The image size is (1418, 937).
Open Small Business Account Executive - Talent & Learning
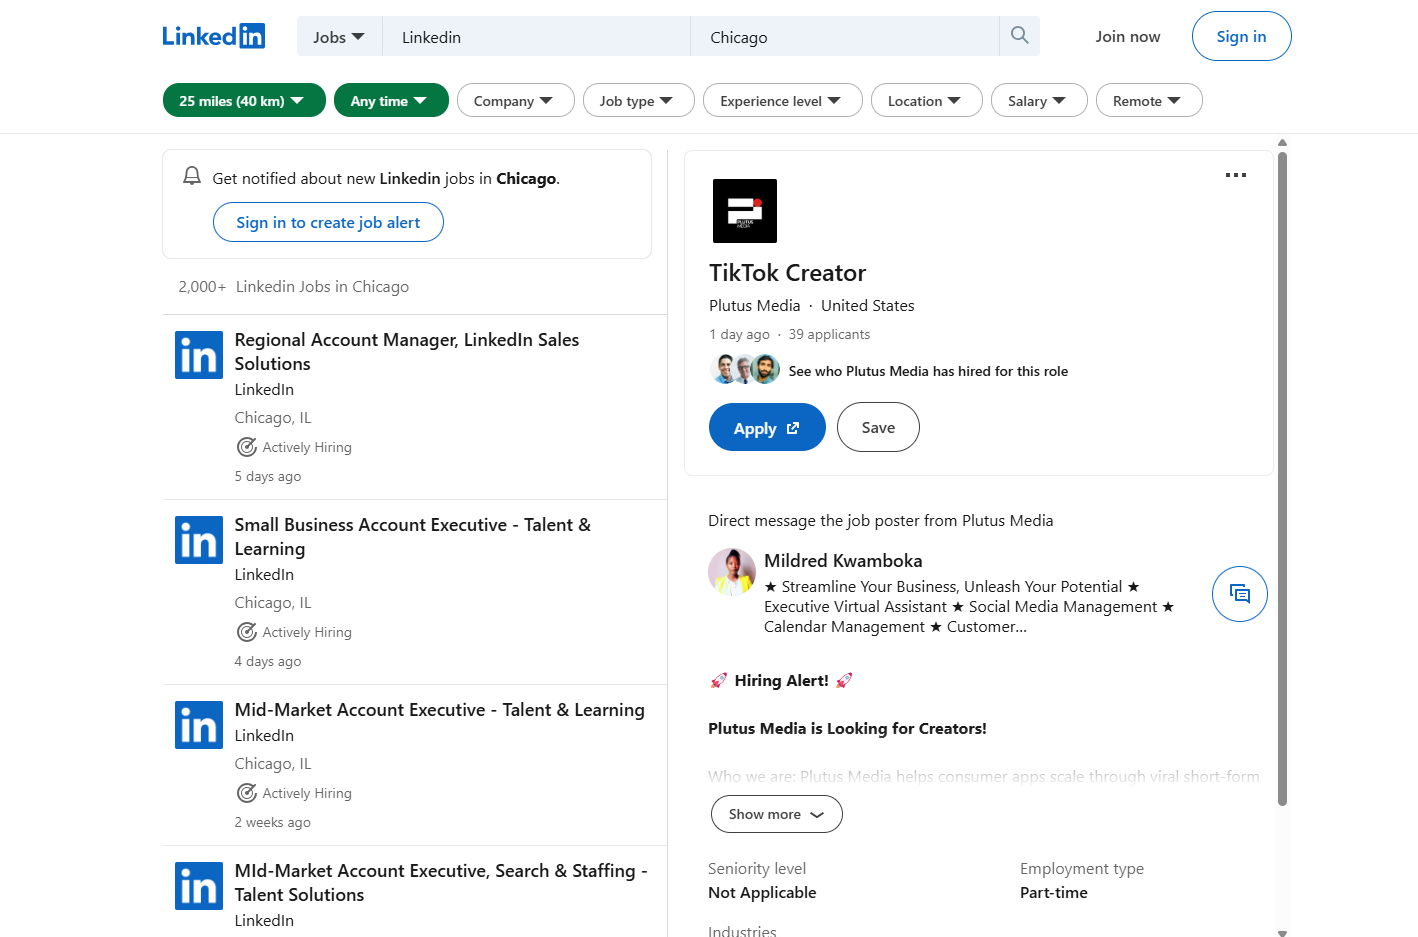(x=412, y=537)
